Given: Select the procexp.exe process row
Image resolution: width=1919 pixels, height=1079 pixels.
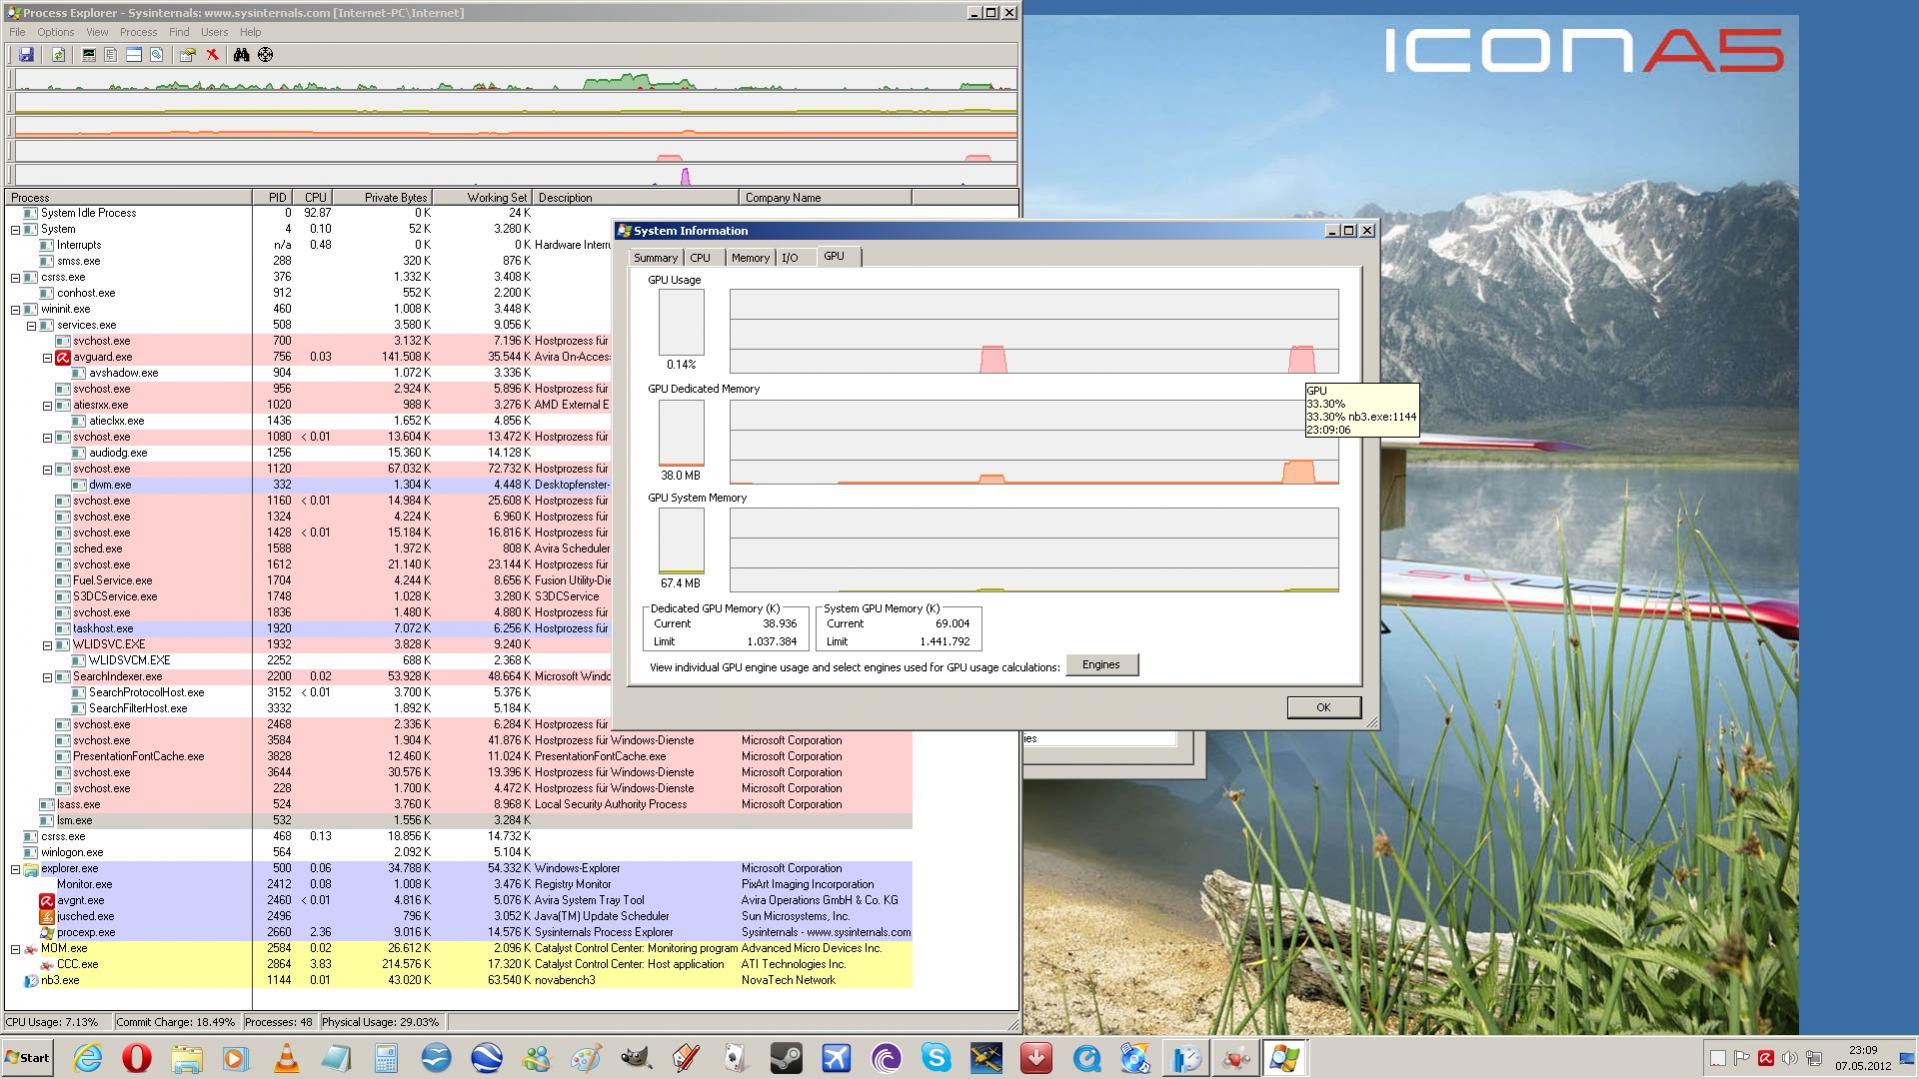Looking at the screenshot, I should pos(458,933).
